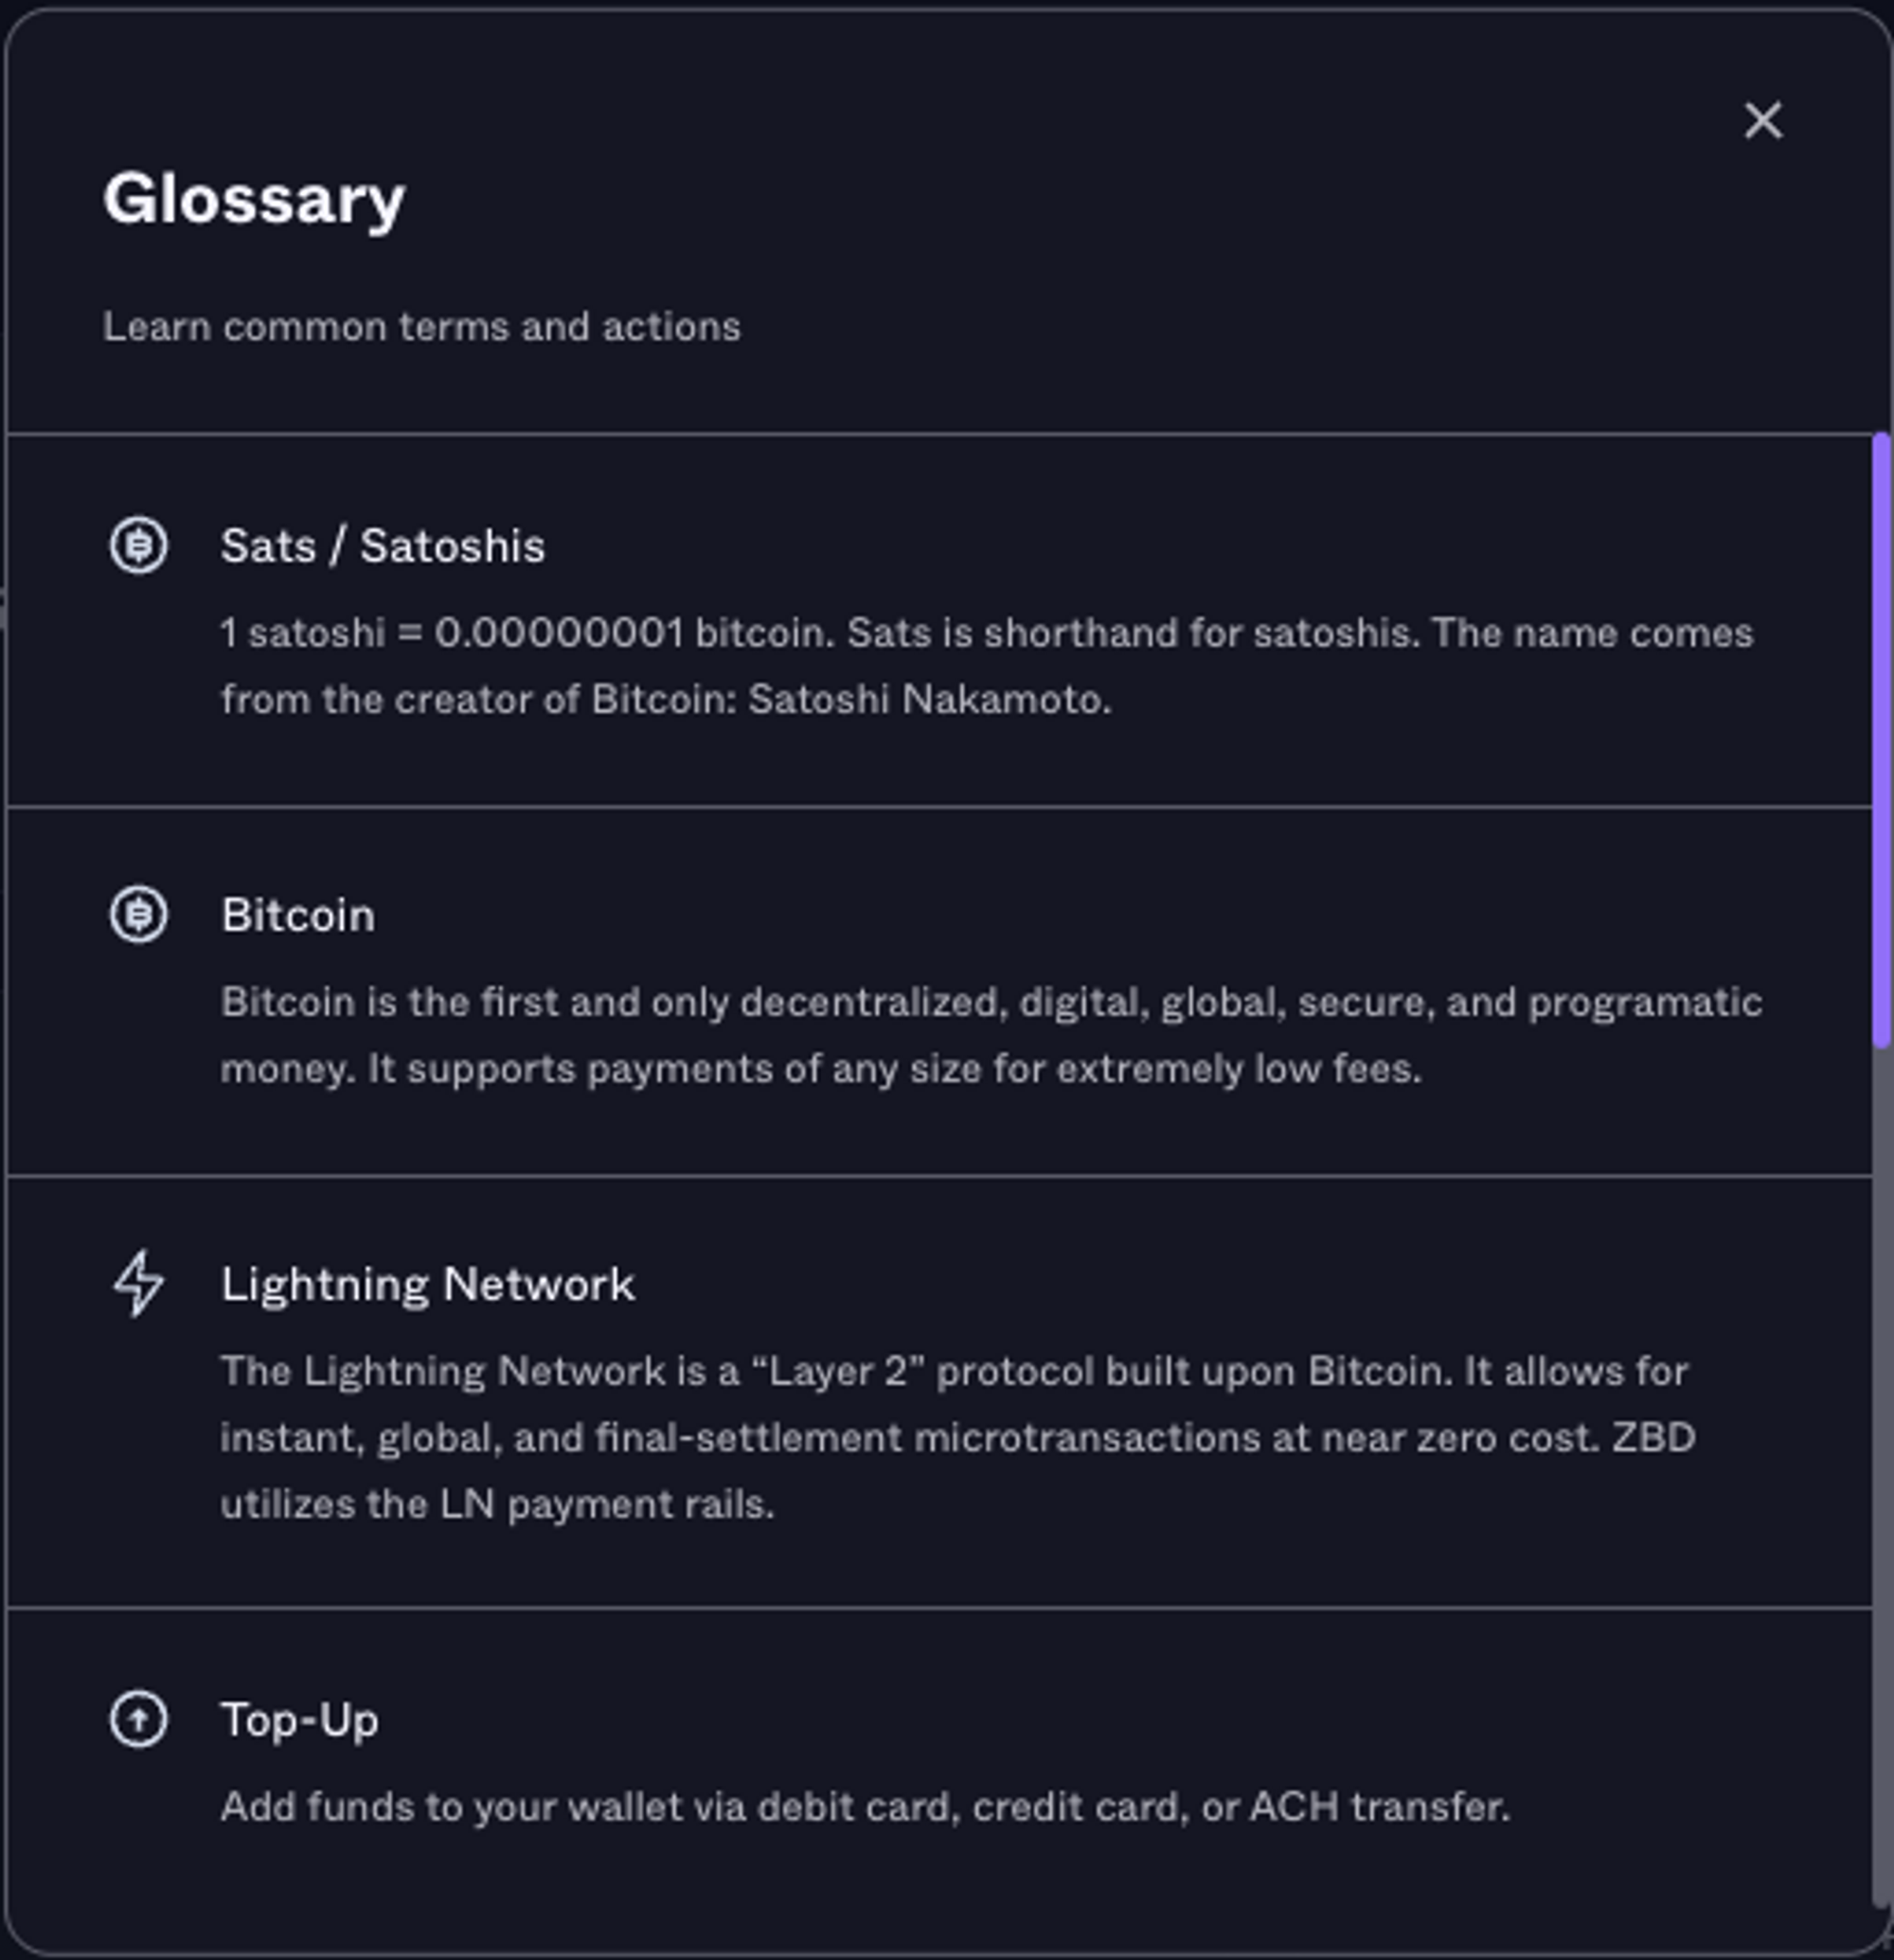Click the purple scrollbar thumb

pos(1883,740)
